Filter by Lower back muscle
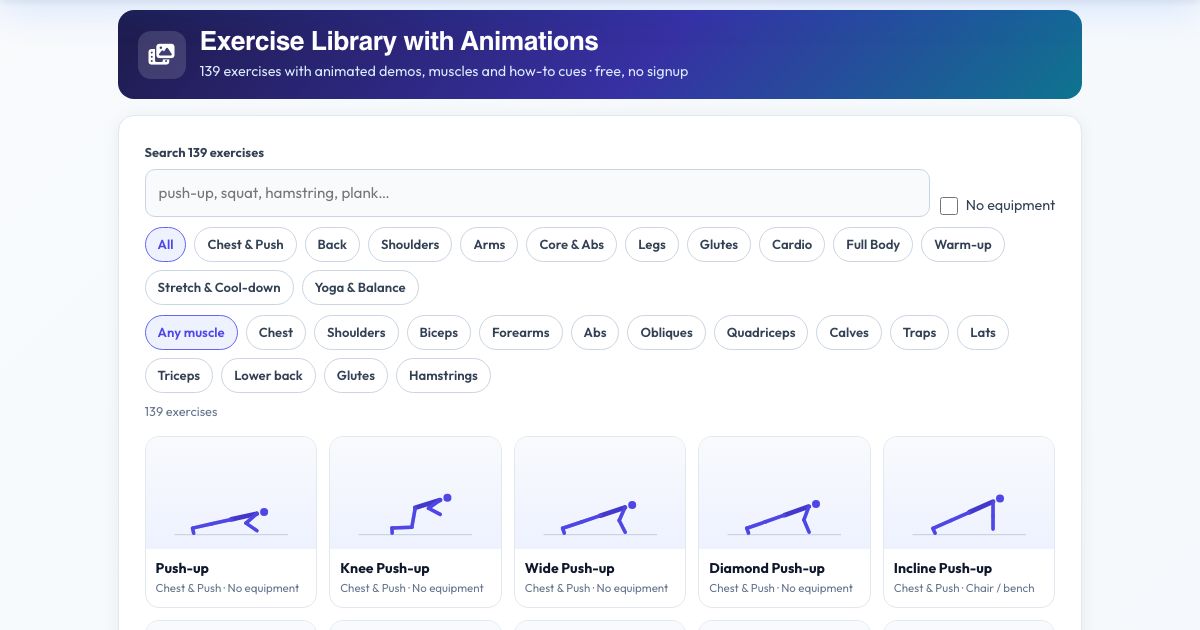 coord(268,375)
